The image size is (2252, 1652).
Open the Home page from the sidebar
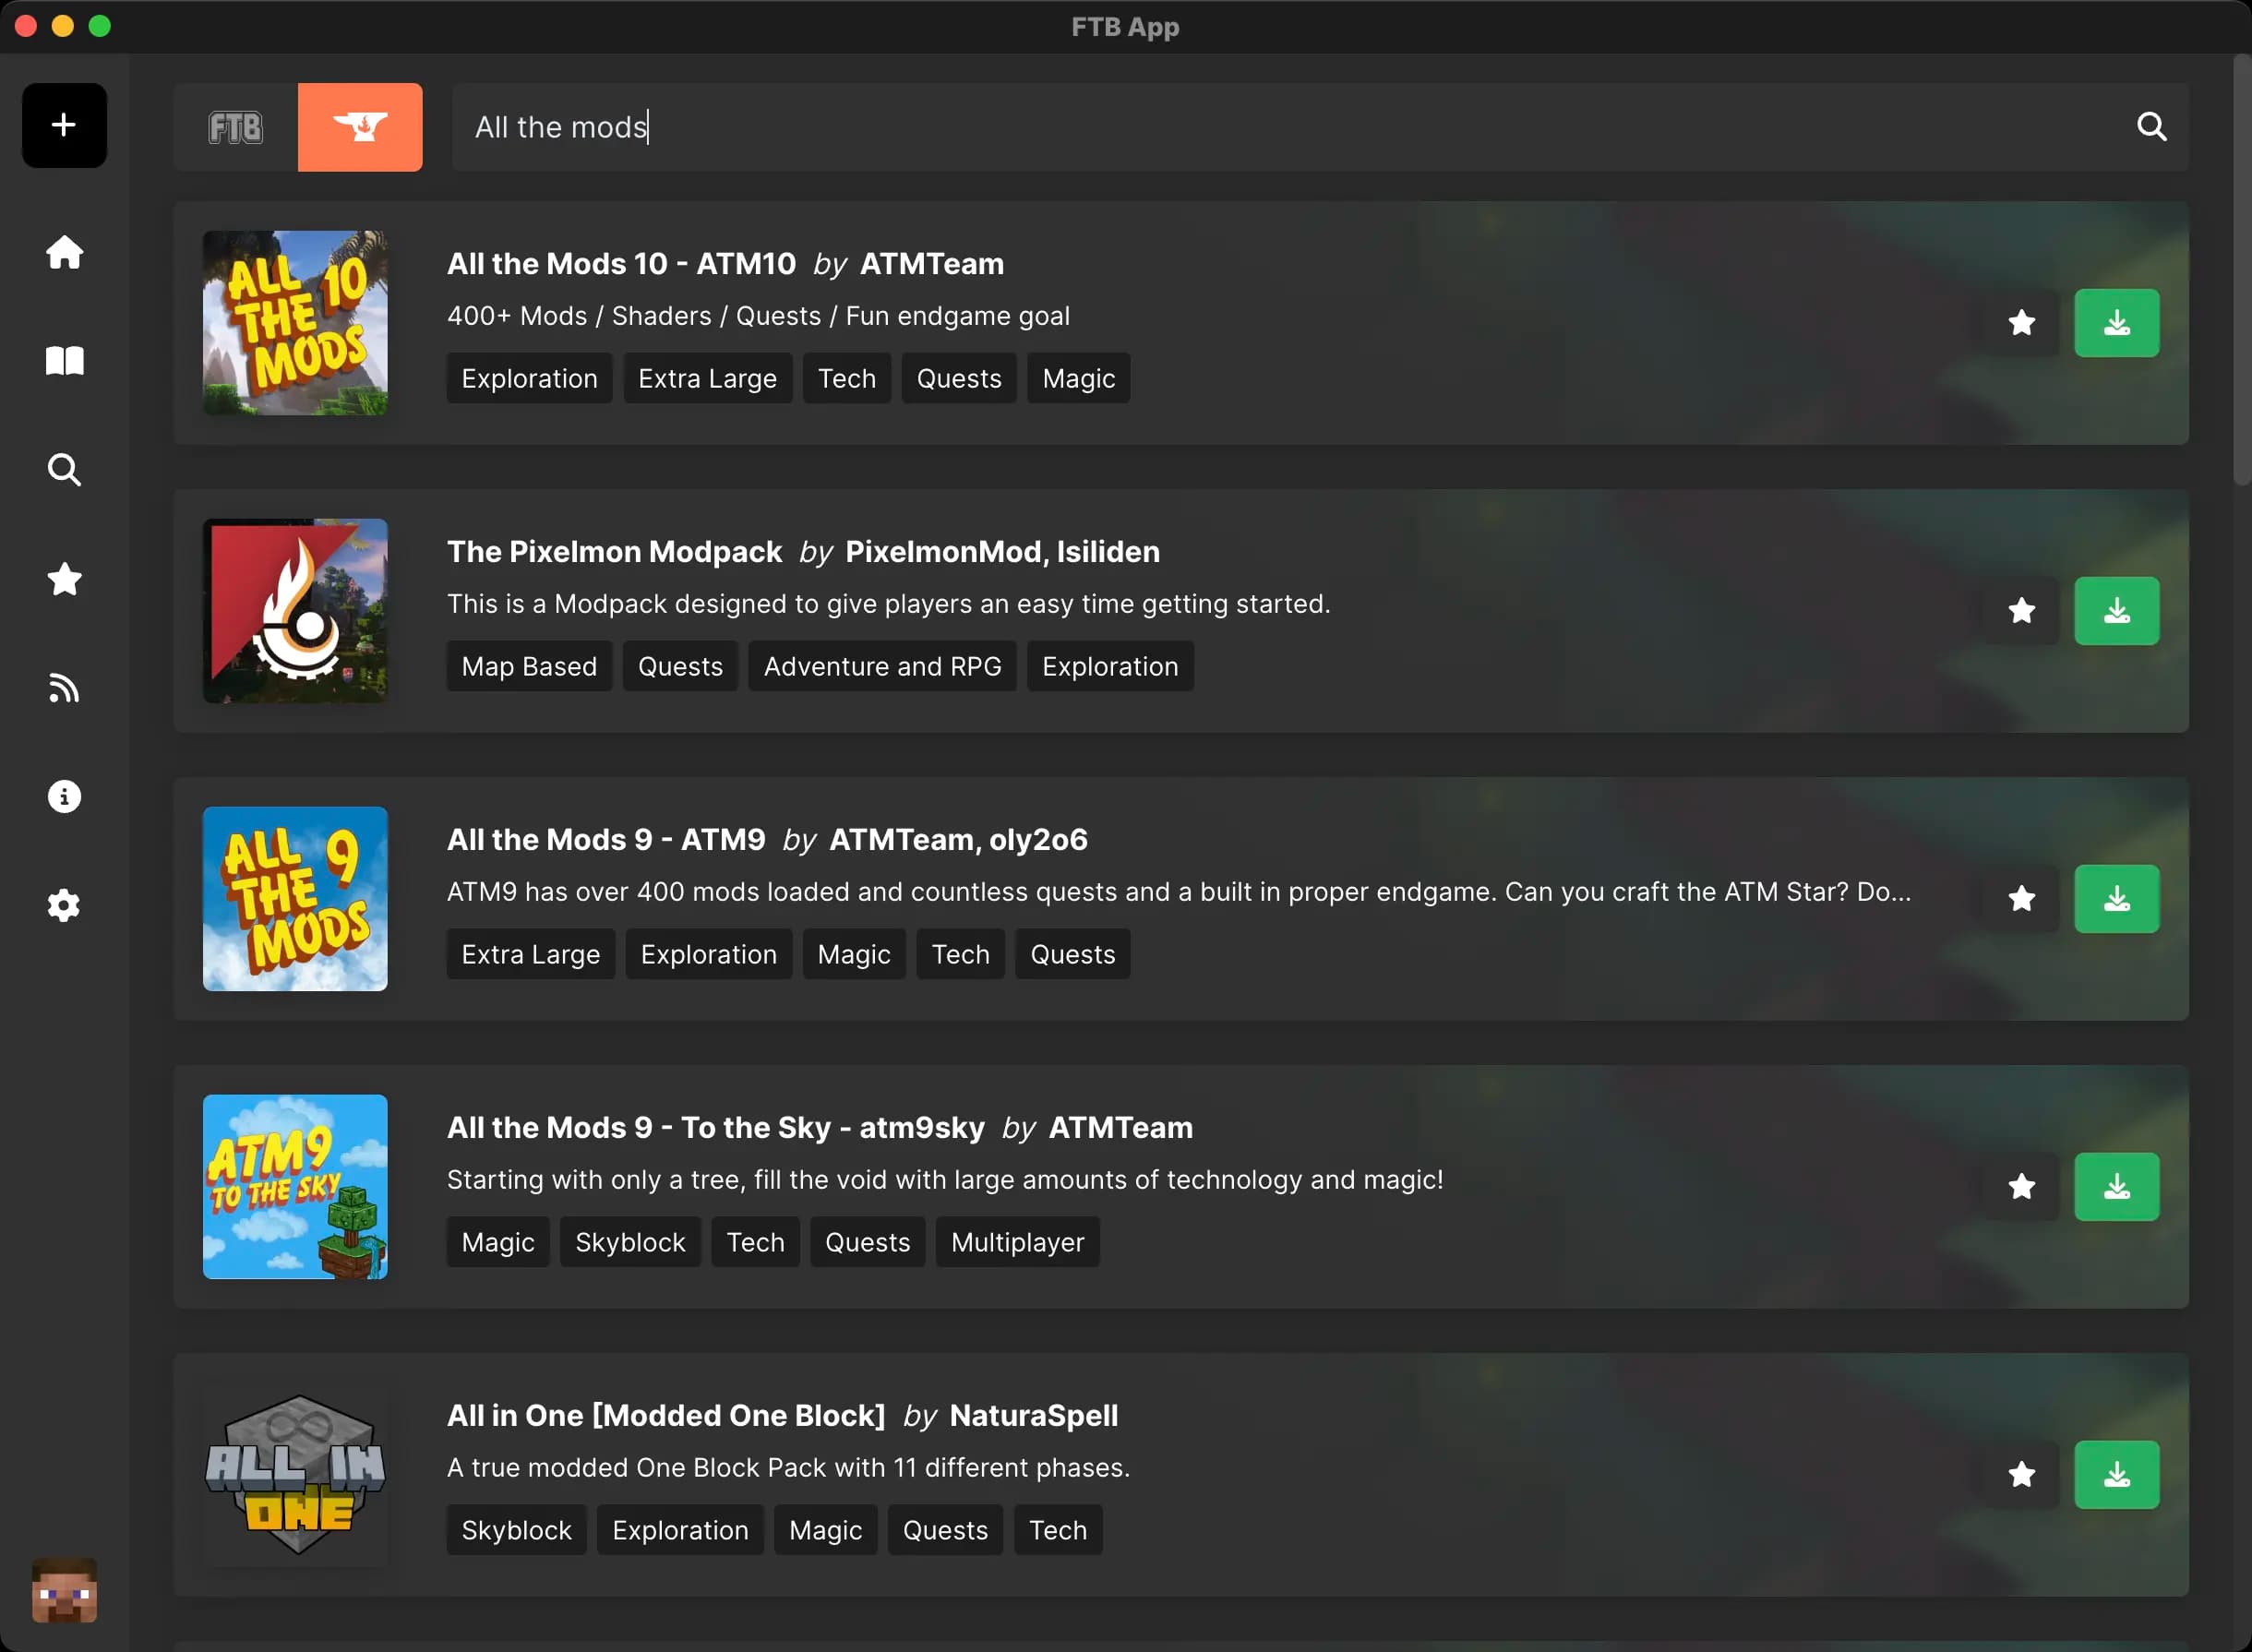(x=64, y=252)
